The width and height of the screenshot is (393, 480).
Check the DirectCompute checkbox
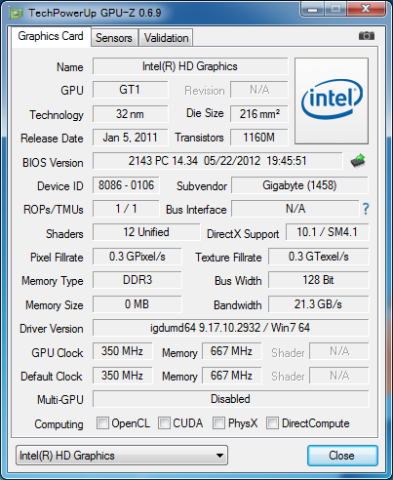click(x=272, y=423)
